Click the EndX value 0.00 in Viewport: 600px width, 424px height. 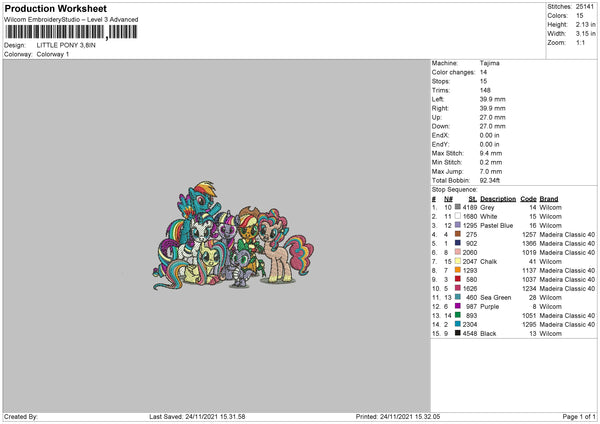(489, 135)
